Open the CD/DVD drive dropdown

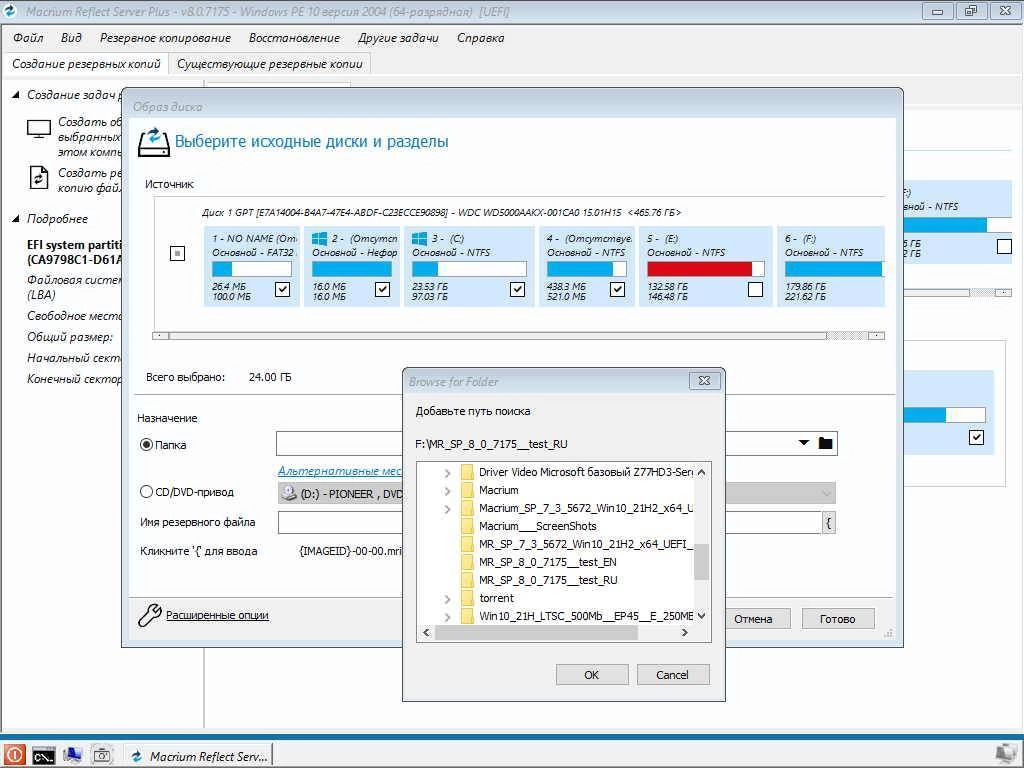pos(826,493)
